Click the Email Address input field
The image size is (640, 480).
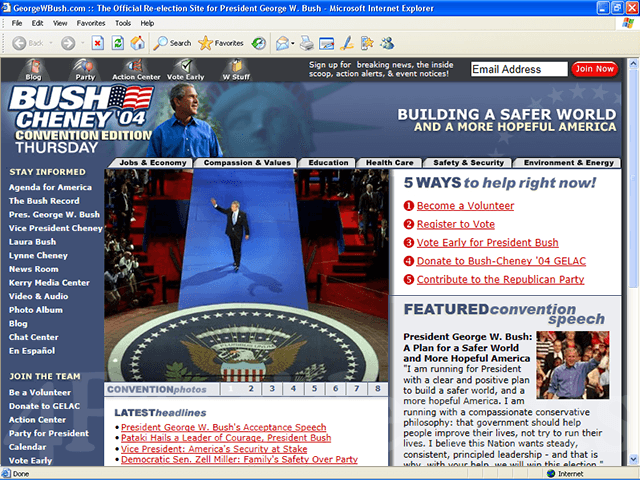click(x=519, y=69)
